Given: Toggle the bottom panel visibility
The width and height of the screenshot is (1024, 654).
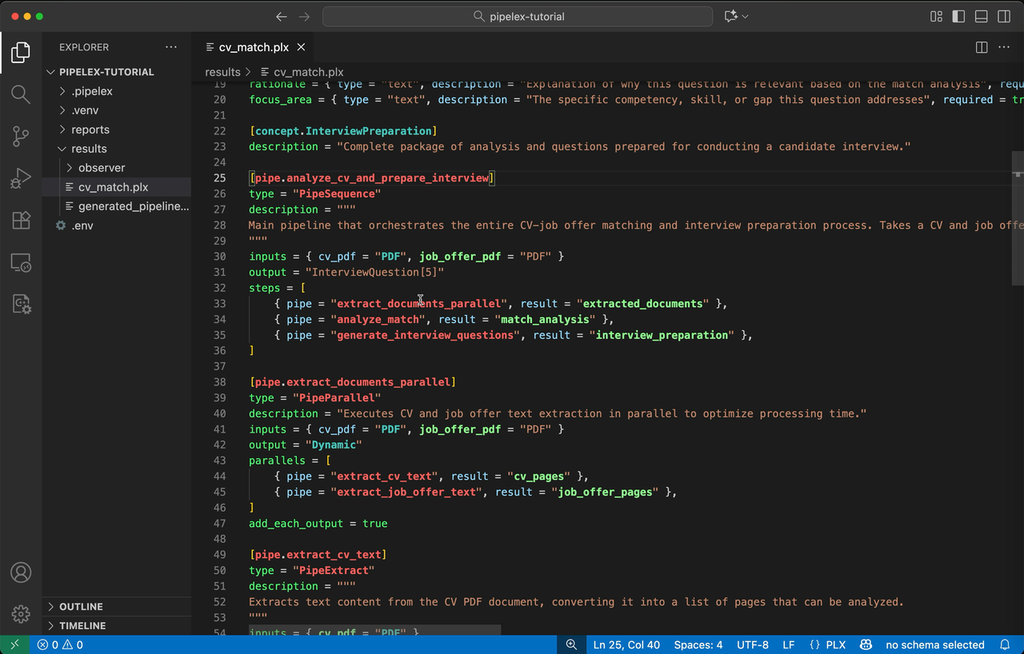Looking at the screenshot, I should coord(981,16).
